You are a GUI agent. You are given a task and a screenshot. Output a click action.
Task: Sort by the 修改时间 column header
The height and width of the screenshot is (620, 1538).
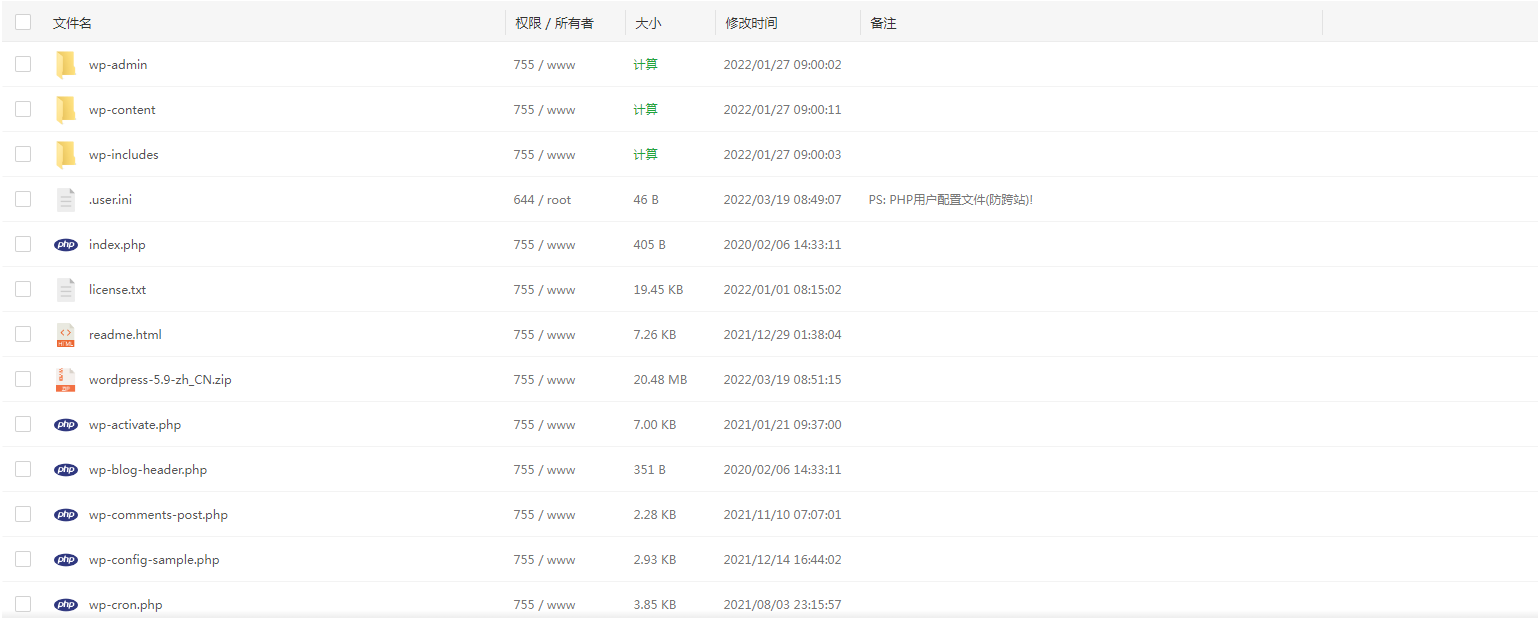tap(751, 23)
